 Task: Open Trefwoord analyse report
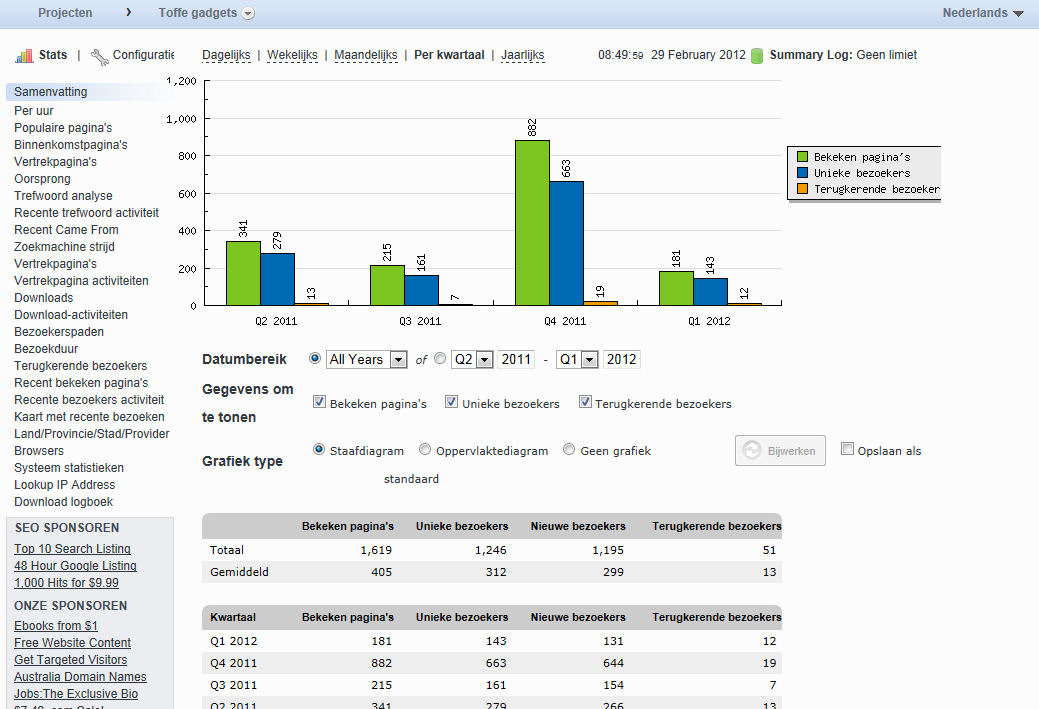click(x=63, y=195)
